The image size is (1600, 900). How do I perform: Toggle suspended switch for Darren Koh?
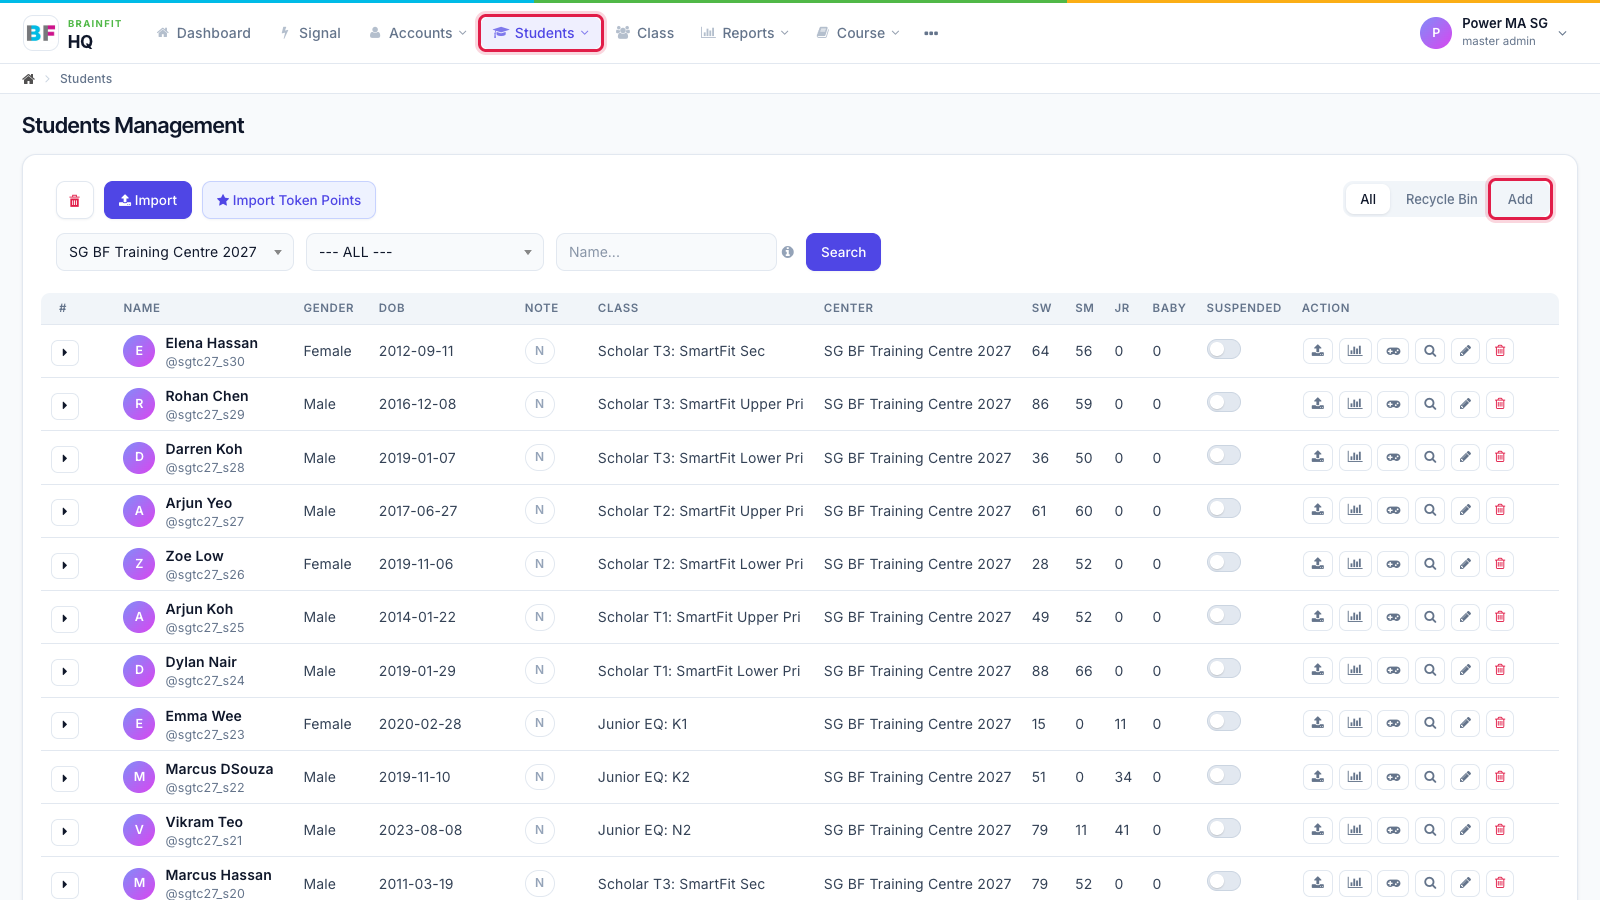pyautogui.click(x=1224, y=455)
